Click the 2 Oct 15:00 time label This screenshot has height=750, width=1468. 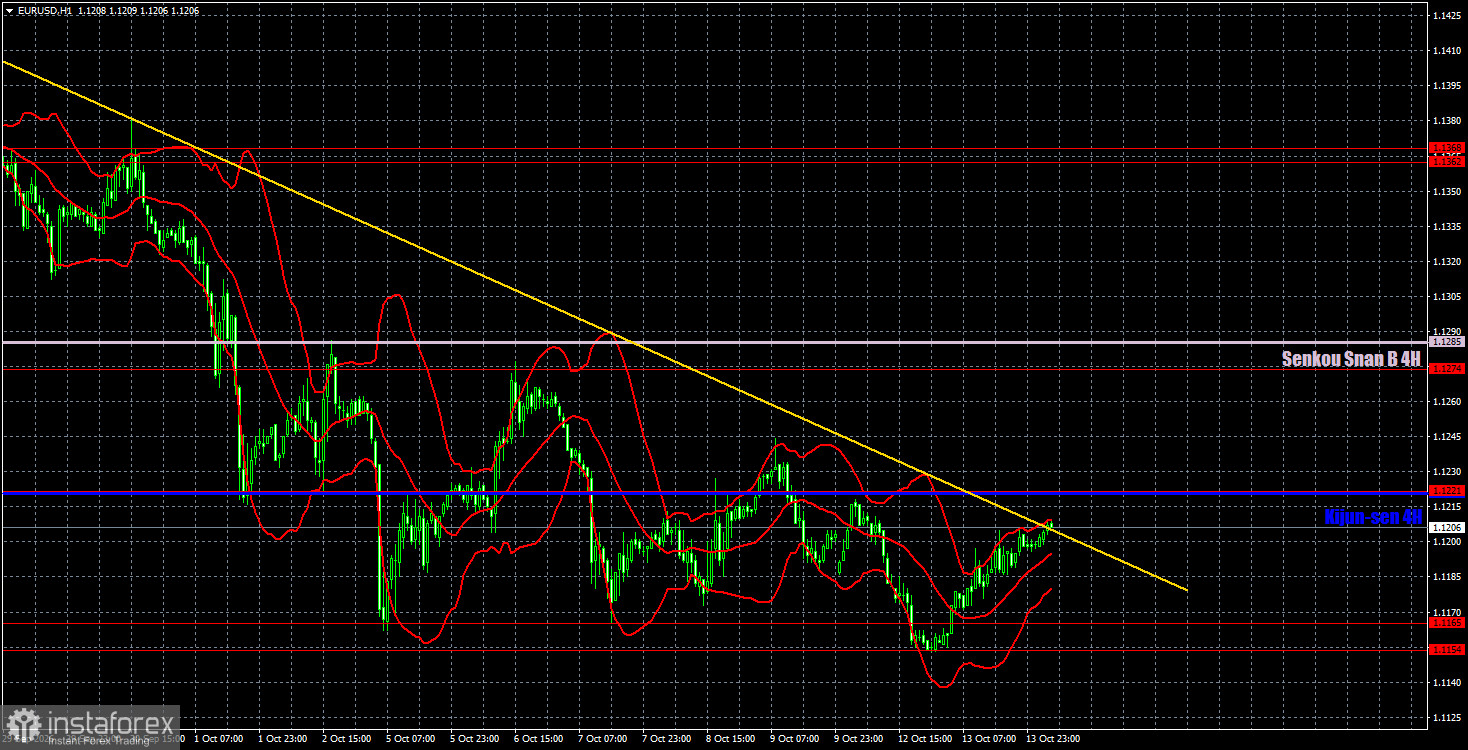(347, 739)
